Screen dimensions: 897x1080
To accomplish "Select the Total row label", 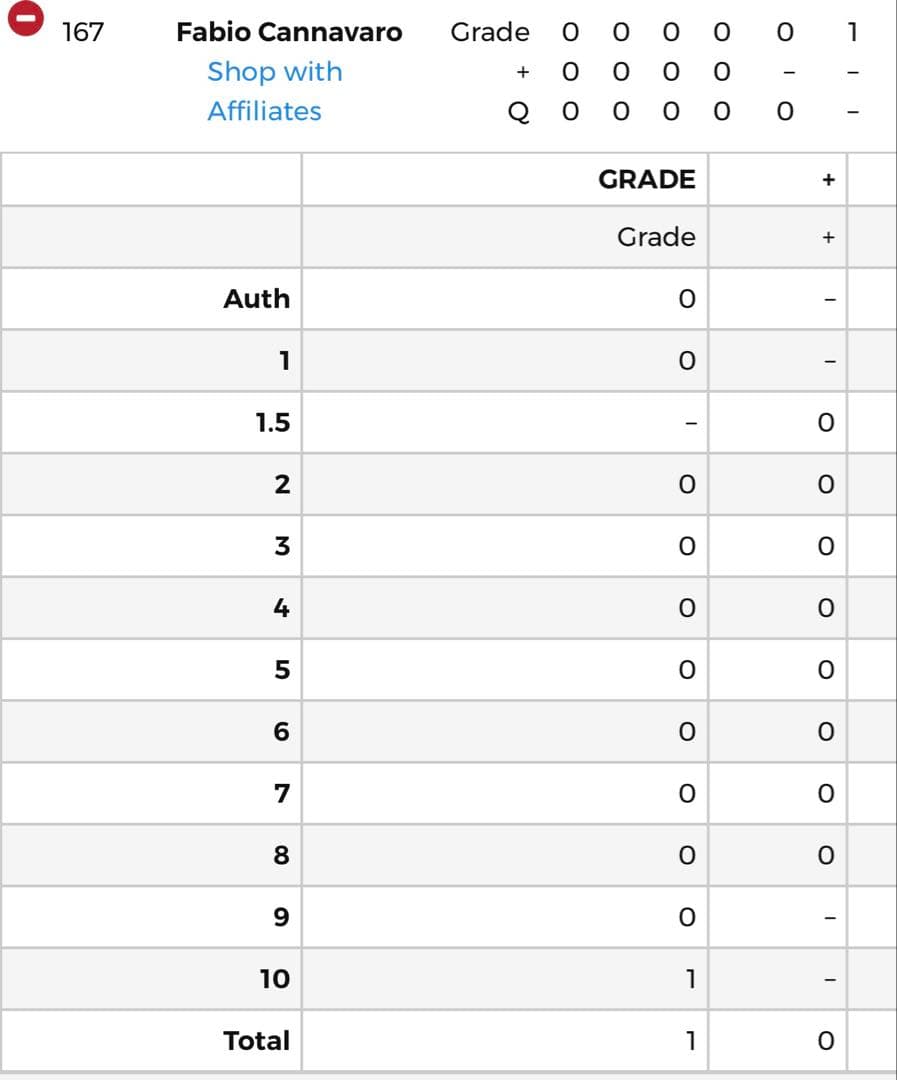I will pyautogui.click(x=256, y=1040).
